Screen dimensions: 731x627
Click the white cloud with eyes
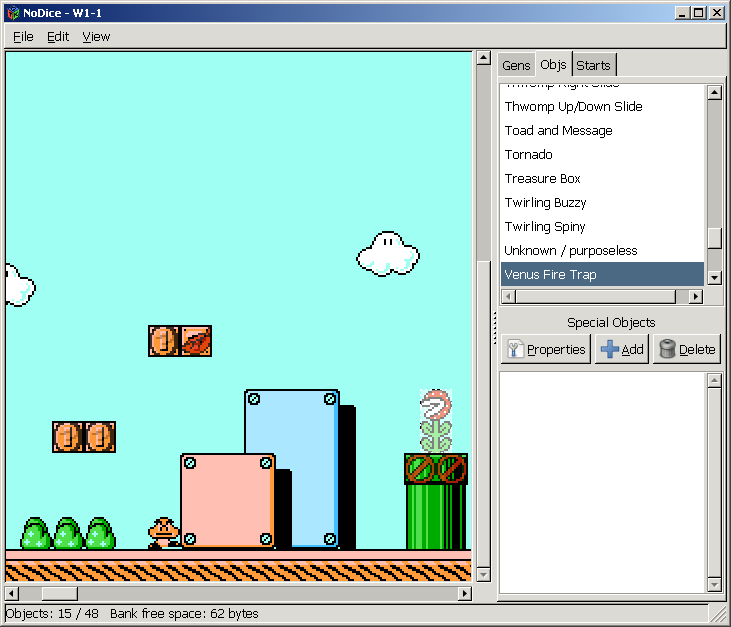click(x=388, y=254)
